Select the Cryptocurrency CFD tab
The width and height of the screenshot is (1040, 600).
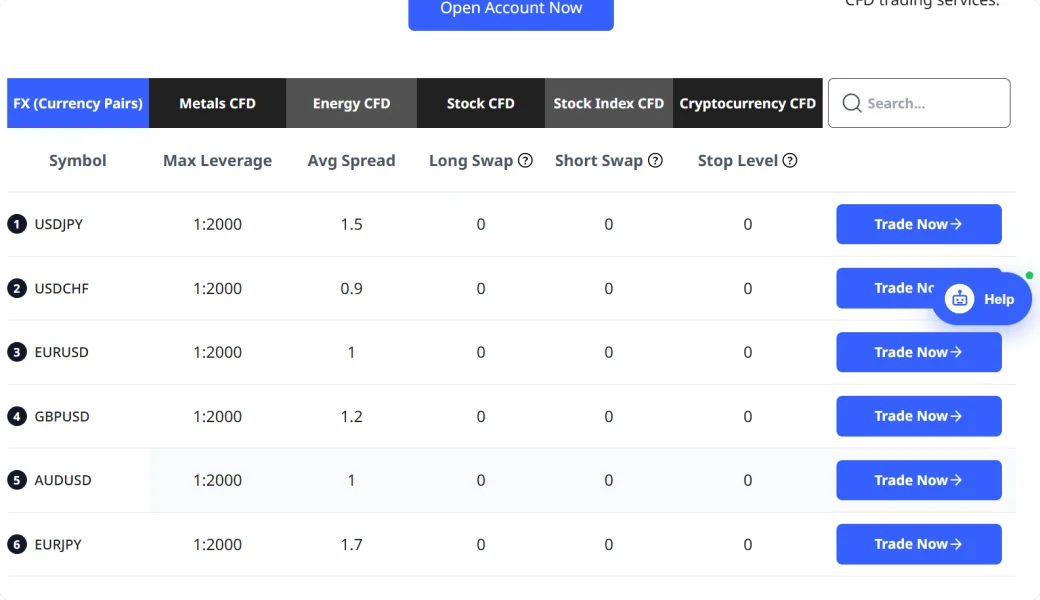tap(748, 103)
